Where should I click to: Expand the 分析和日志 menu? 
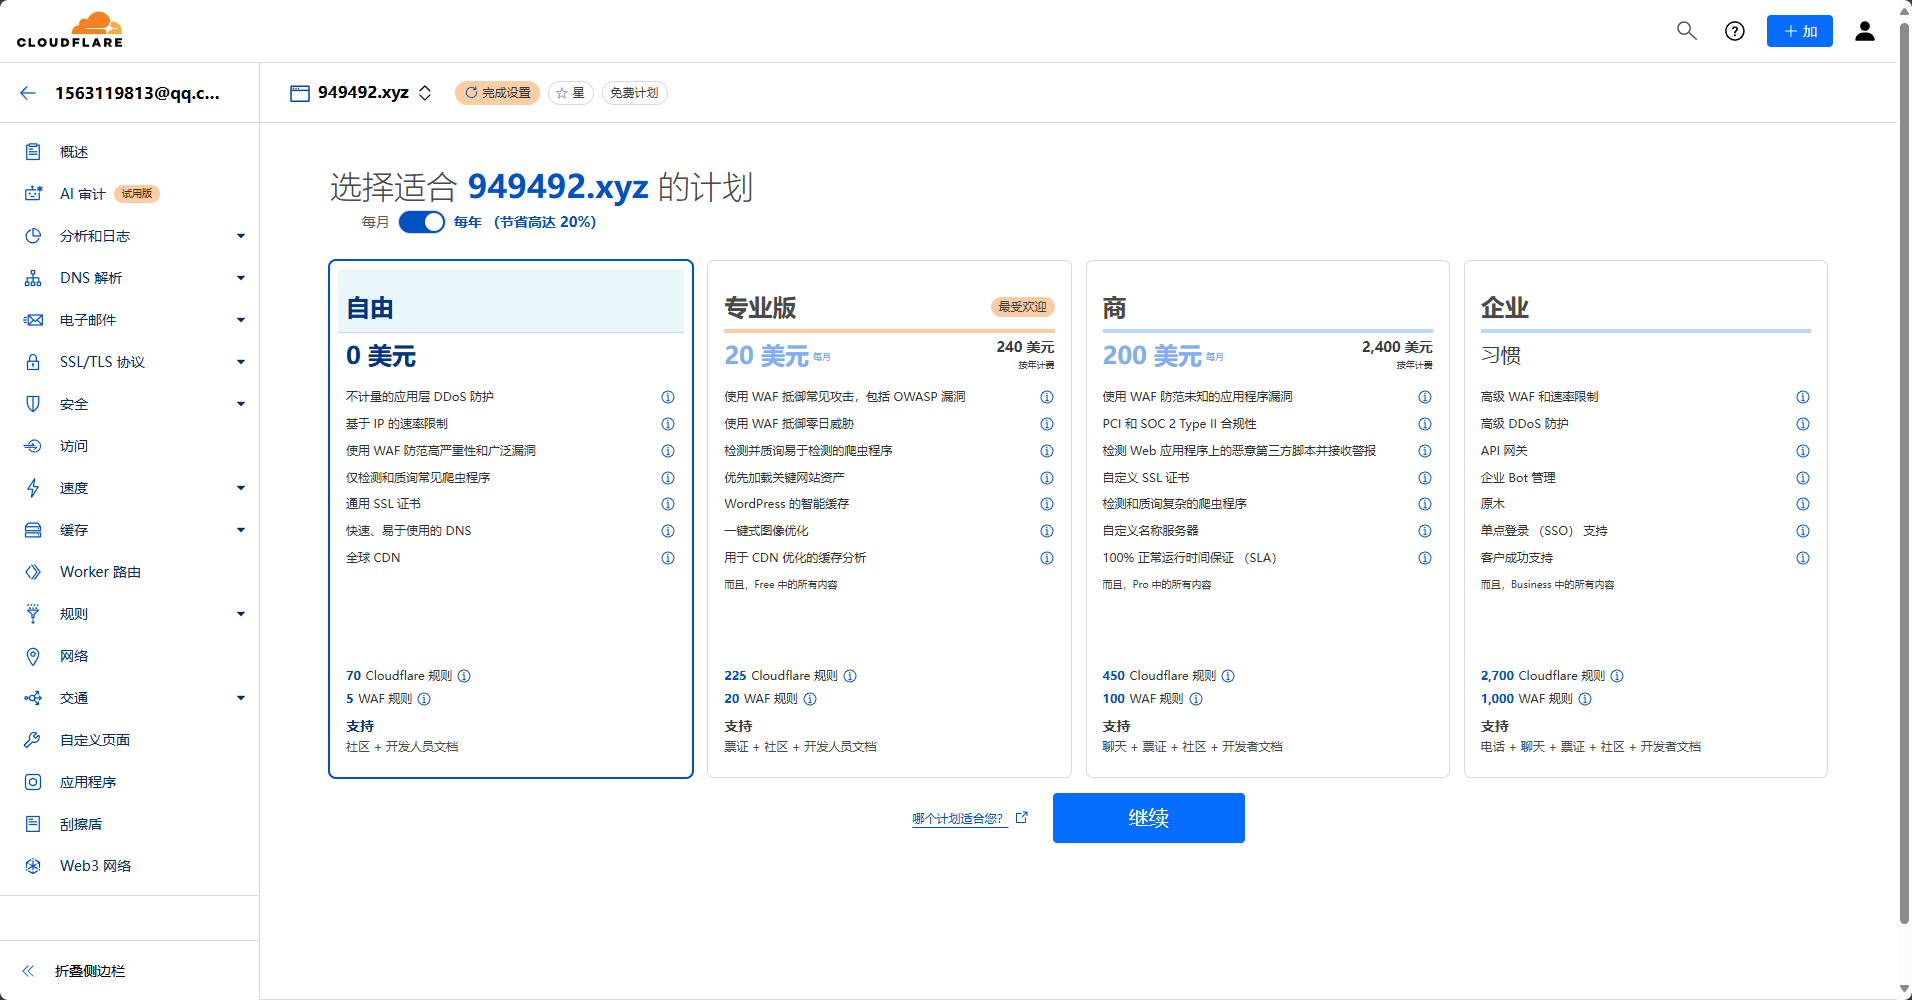coord(241,236)
